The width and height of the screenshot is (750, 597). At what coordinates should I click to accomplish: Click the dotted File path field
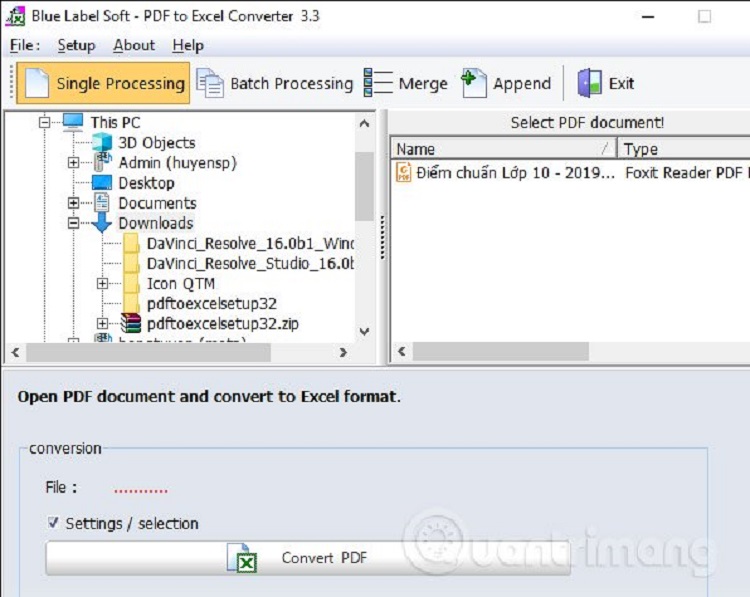pos(141,489)
